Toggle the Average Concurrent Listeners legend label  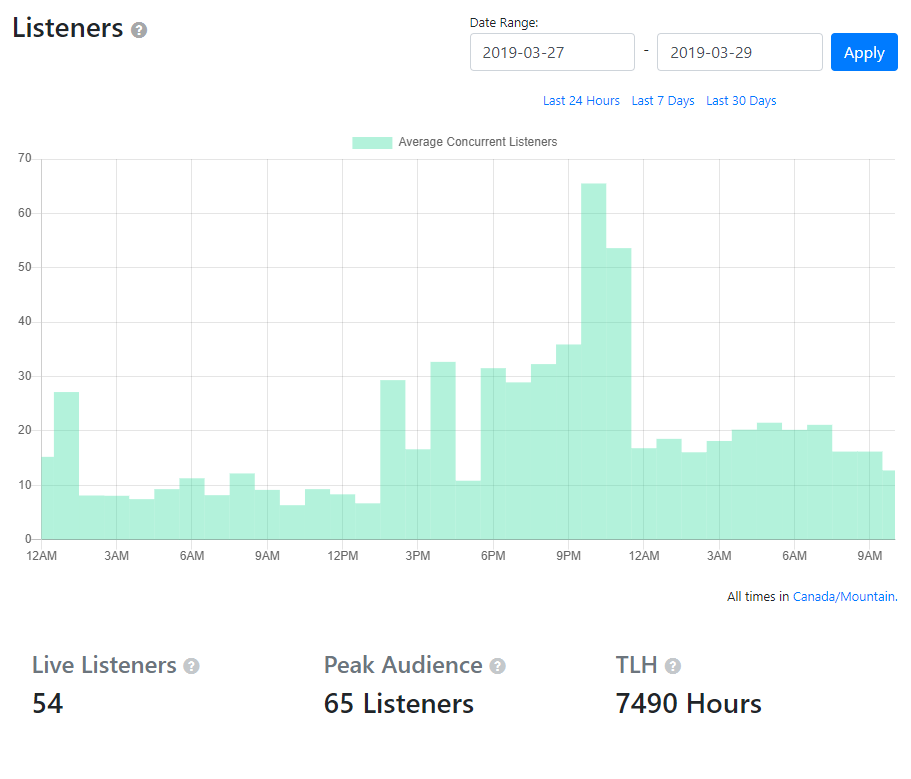tap(477, 142)
